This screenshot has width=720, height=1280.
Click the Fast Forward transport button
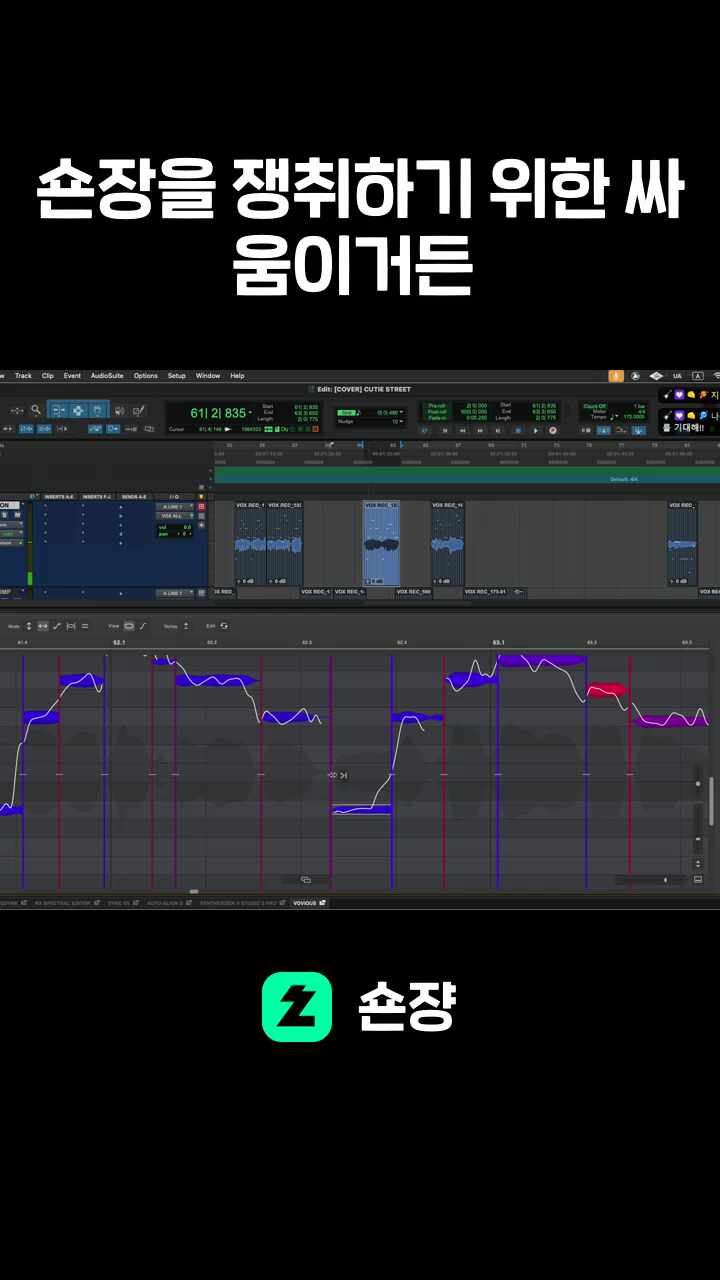pos(480,430)
